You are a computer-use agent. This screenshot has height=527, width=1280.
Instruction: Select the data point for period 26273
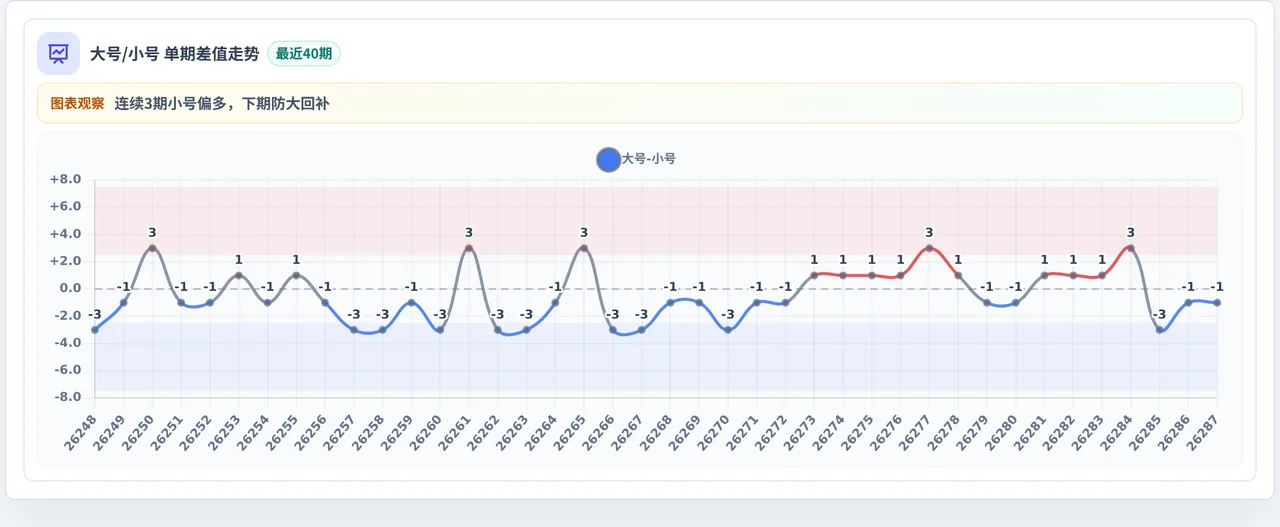coord(814,275)
